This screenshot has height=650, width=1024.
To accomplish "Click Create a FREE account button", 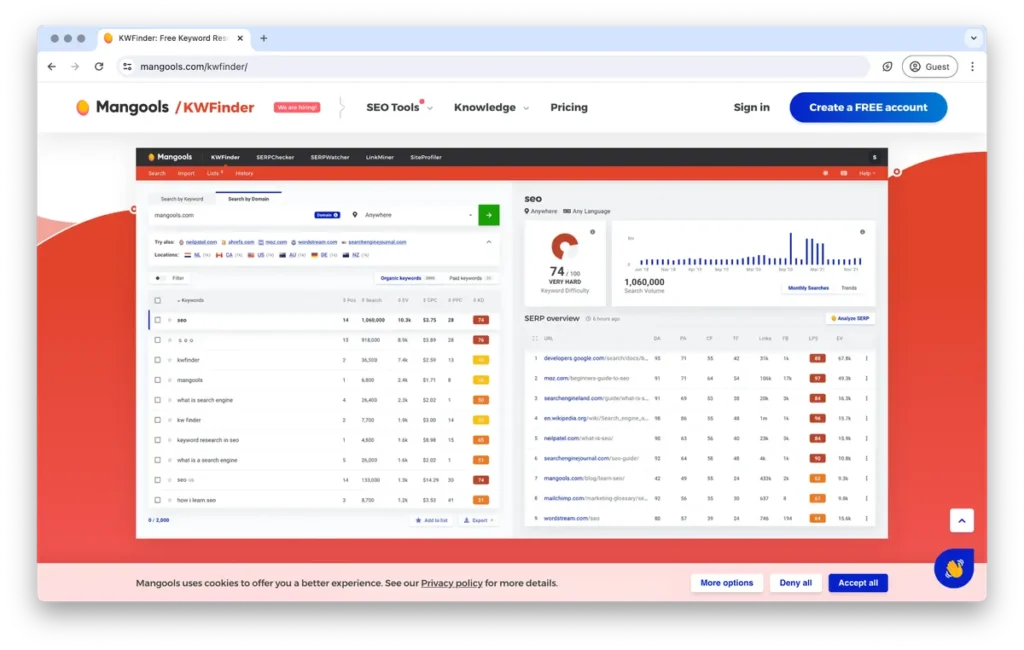I will tap(868, 107).
